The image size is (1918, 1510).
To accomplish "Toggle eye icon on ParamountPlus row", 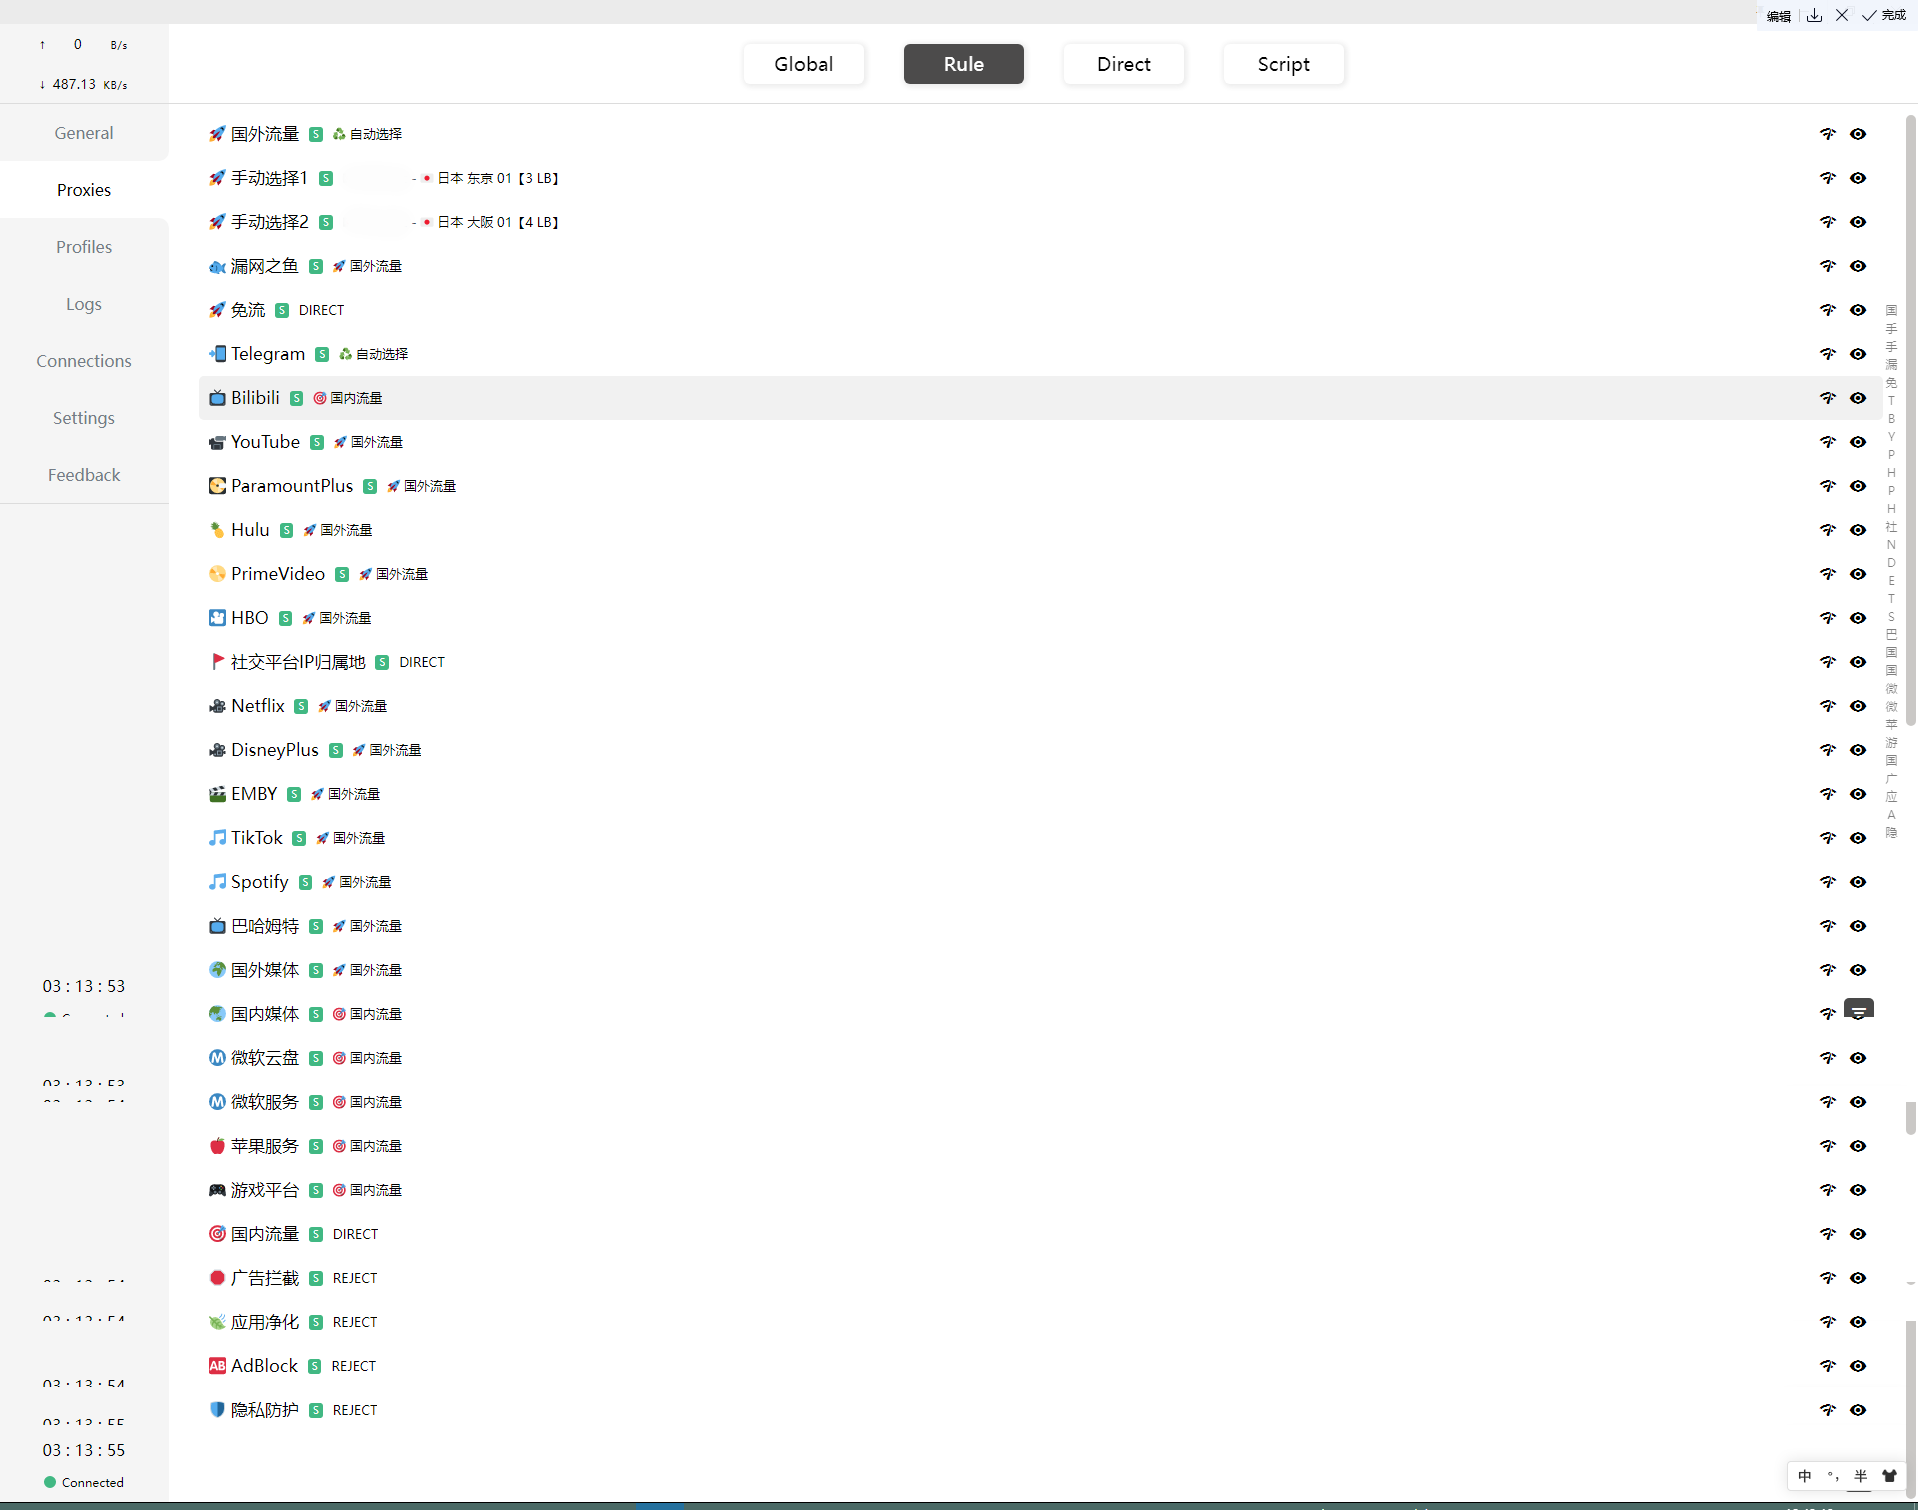I will pos(1858,486).
